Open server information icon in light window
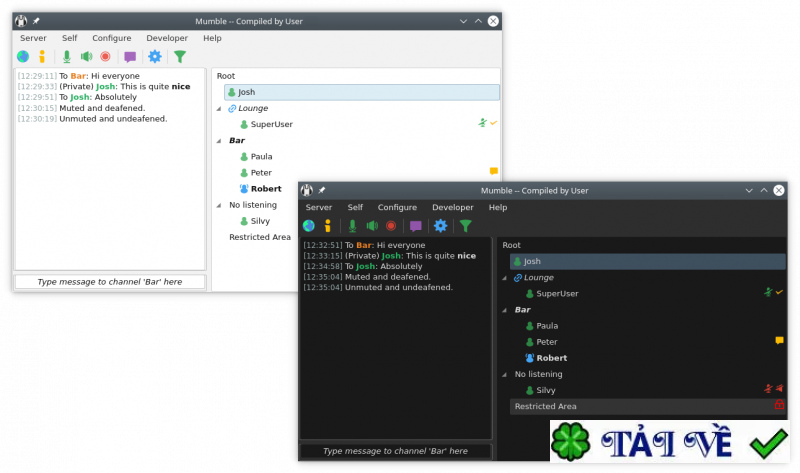 click(x=42, y=57)
